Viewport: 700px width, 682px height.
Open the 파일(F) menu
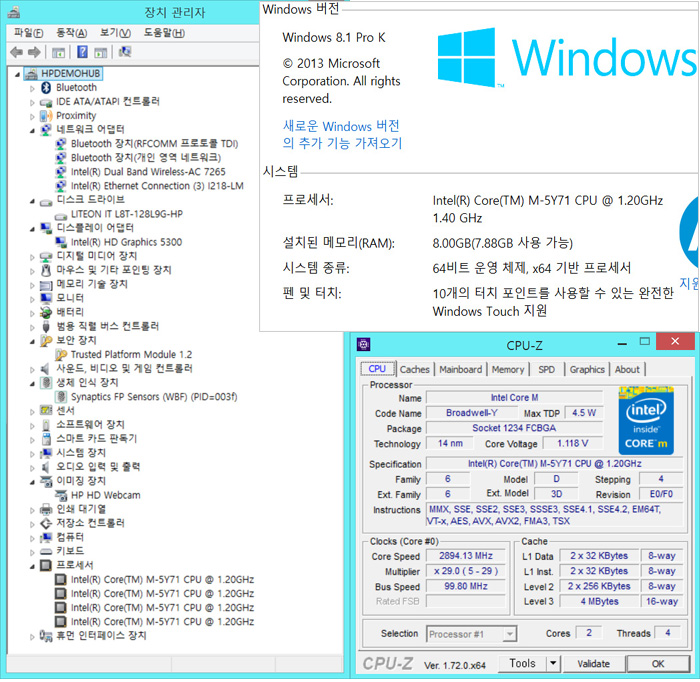pos(29,33)
